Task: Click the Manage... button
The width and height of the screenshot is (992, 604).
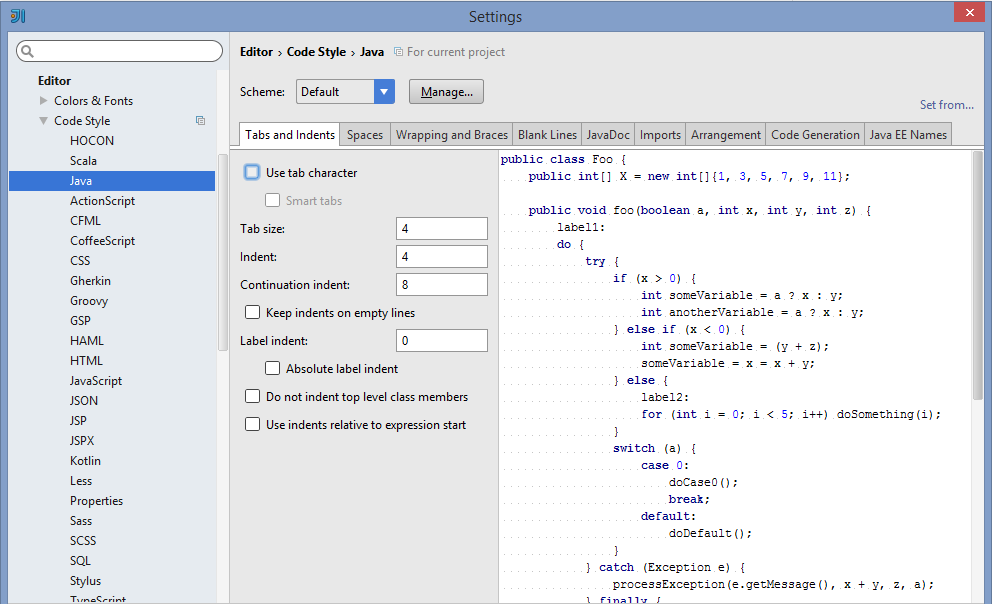Action: tap(447, 92)
